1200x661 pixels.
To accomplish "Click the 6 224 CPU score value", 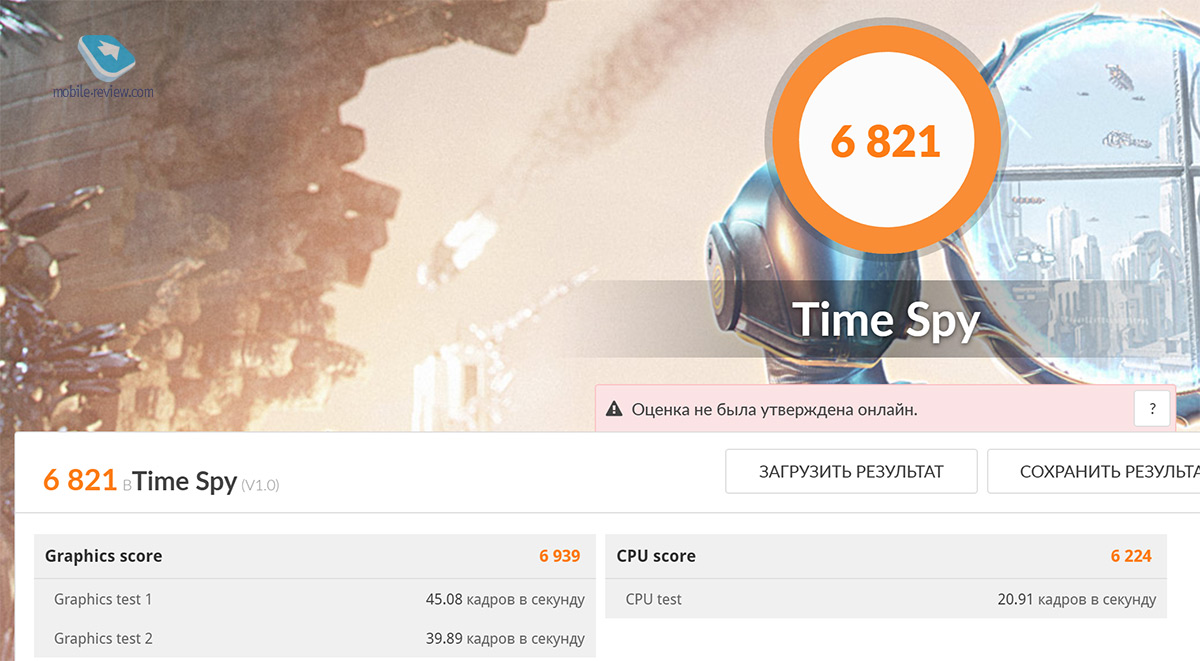I will pyautogui.click(x=1131, y=556).
